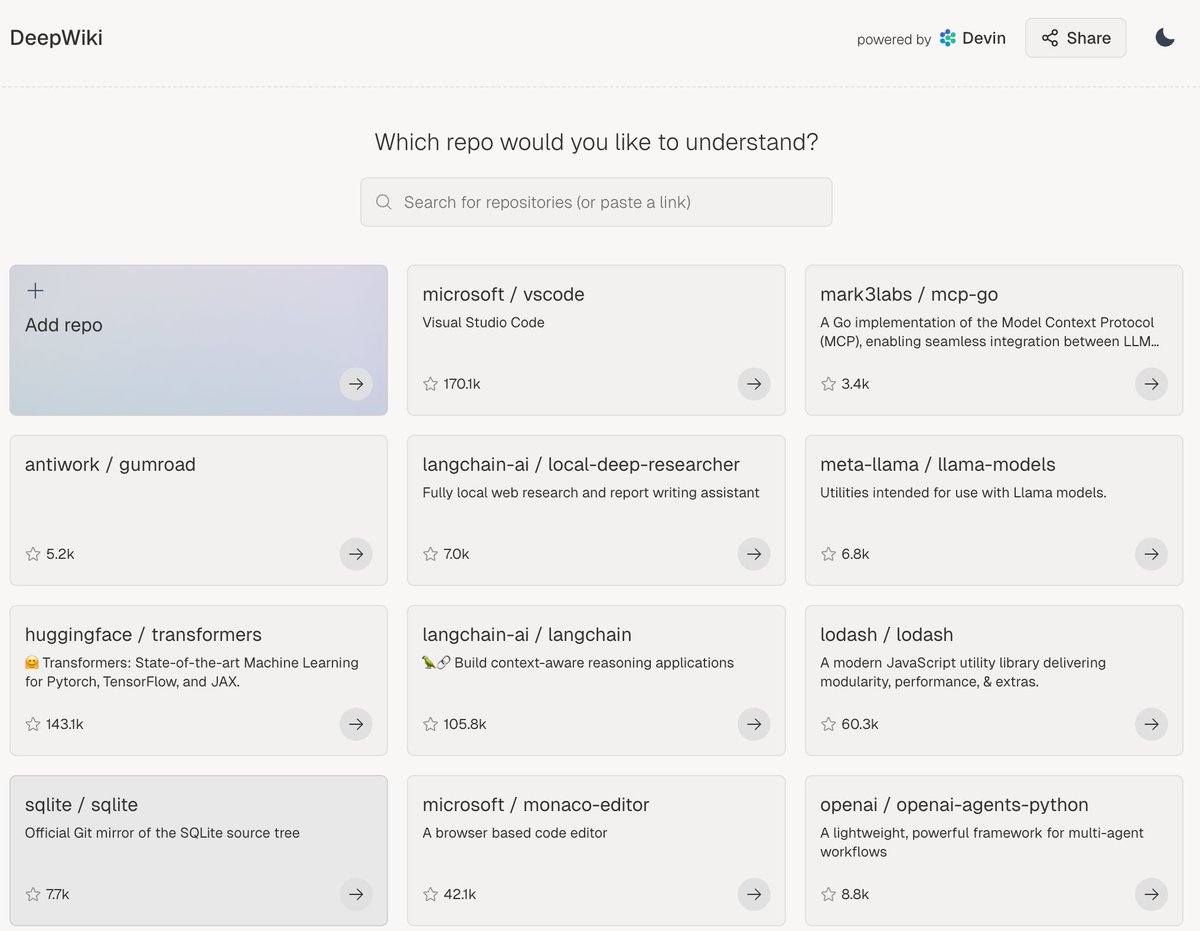Click 'A browser based code editor' text
This screenshot has height=931, width=1200.
point(515,832)
